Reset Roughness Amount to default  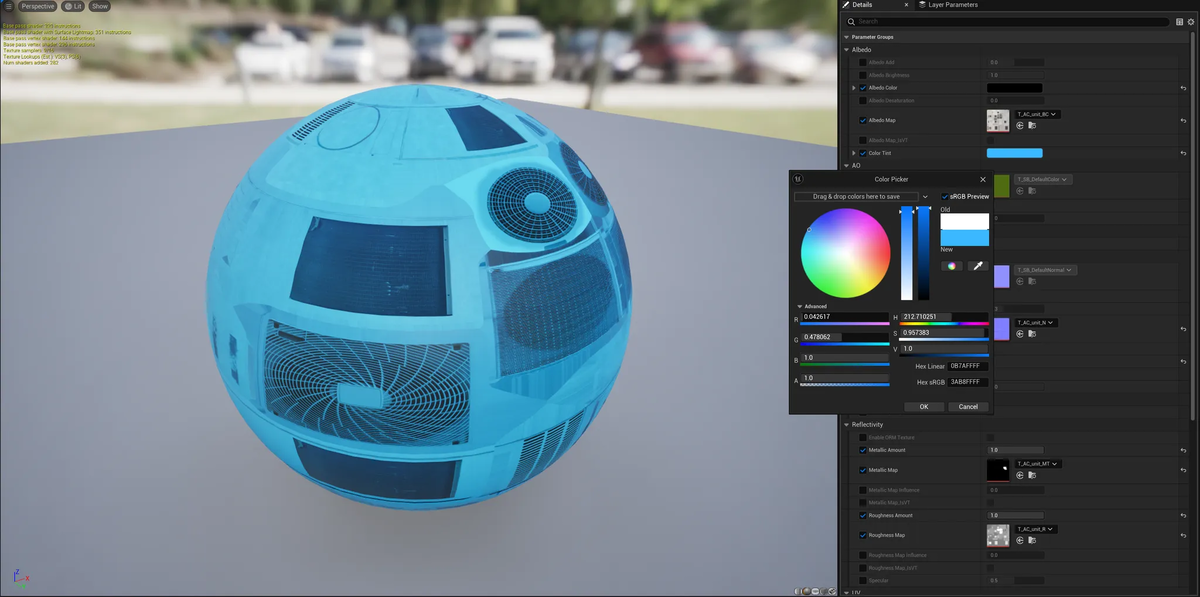1183,515
